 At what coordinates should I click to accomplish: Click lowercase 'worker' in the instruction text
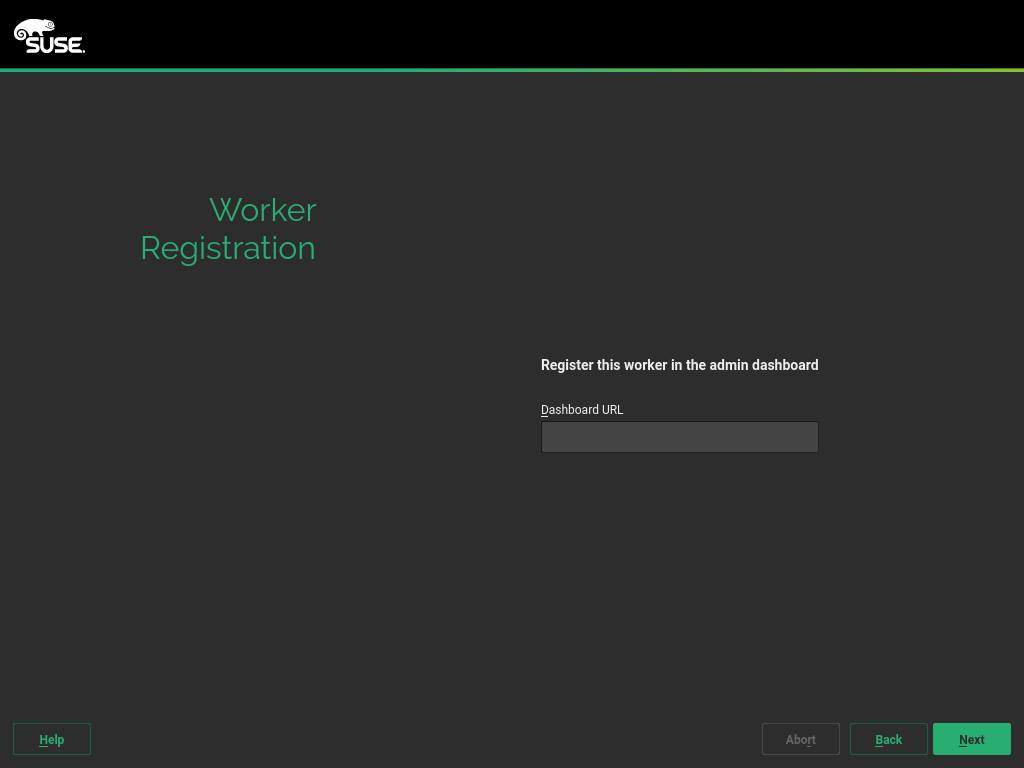tap(646, 365)
